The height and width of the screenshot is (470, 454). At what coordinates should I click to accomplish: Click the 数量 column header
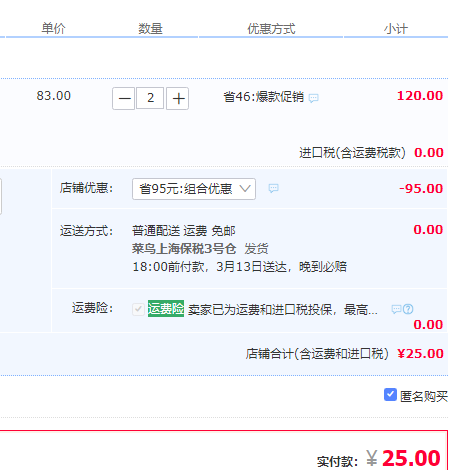[150, 29]
